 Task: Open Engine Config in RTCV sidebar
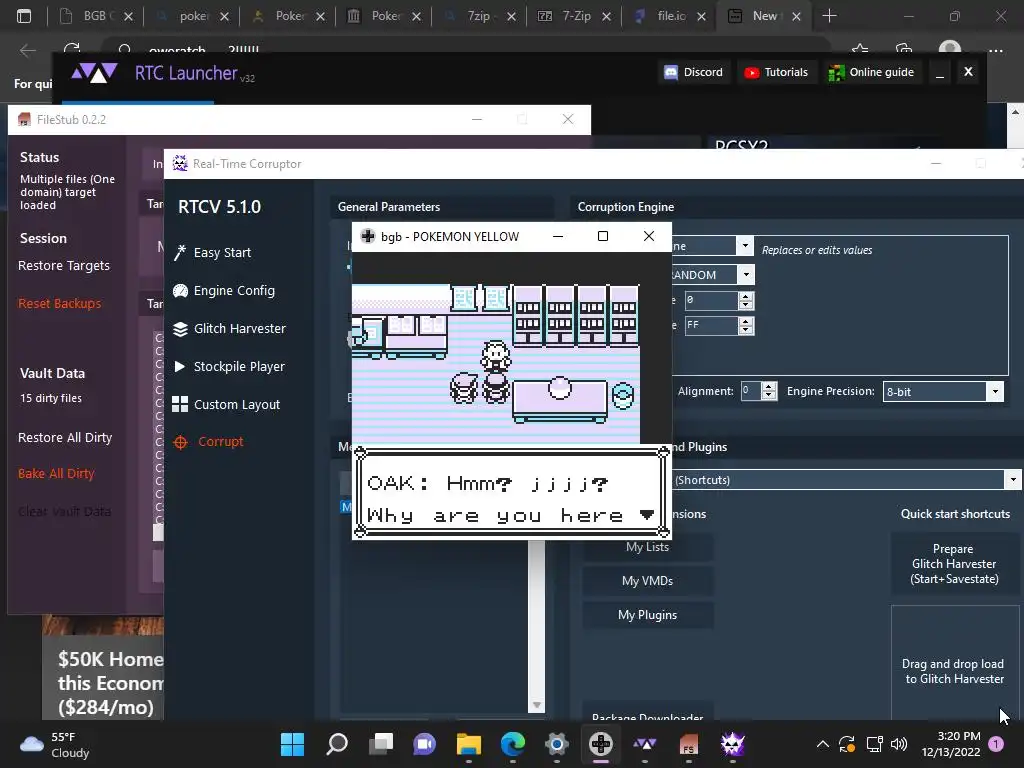coord(224,291)
